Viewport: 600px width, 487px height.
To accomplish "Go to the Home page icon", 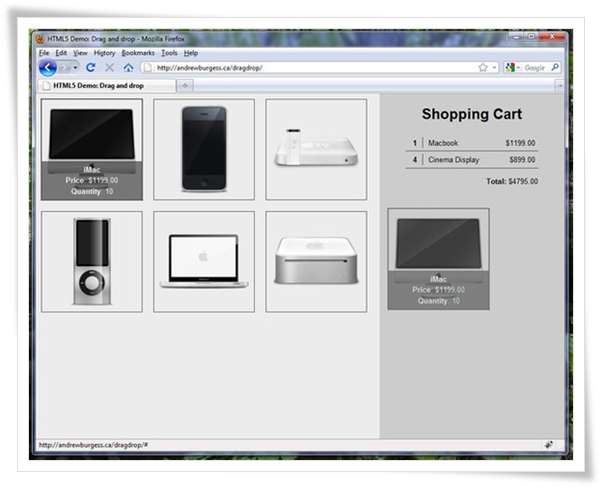I will click(128, 68).
